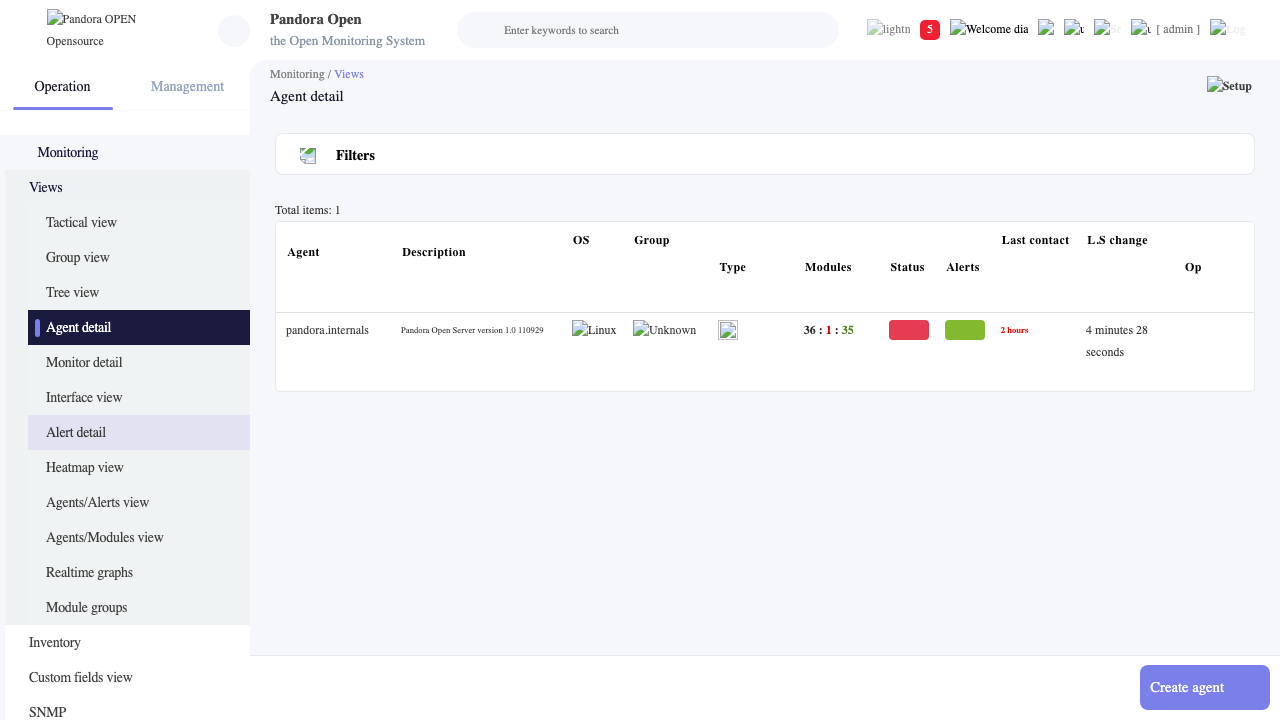Image resolution: width=1280 pixels, height=720 pixels.
Task: Open Custom fields view
Action: [x=127, y=677]
